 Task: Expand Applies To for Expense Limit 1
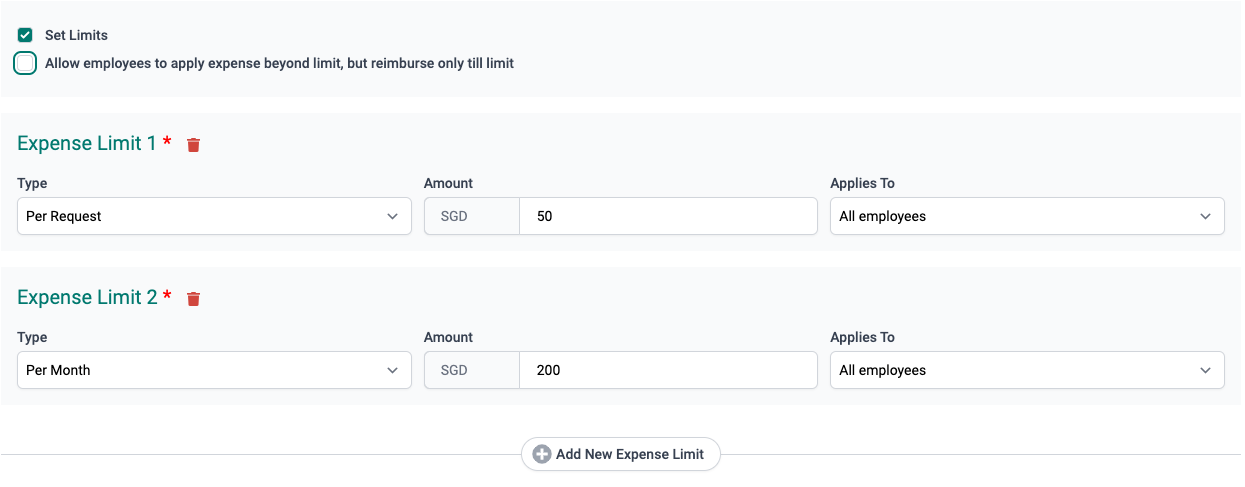1026,216
